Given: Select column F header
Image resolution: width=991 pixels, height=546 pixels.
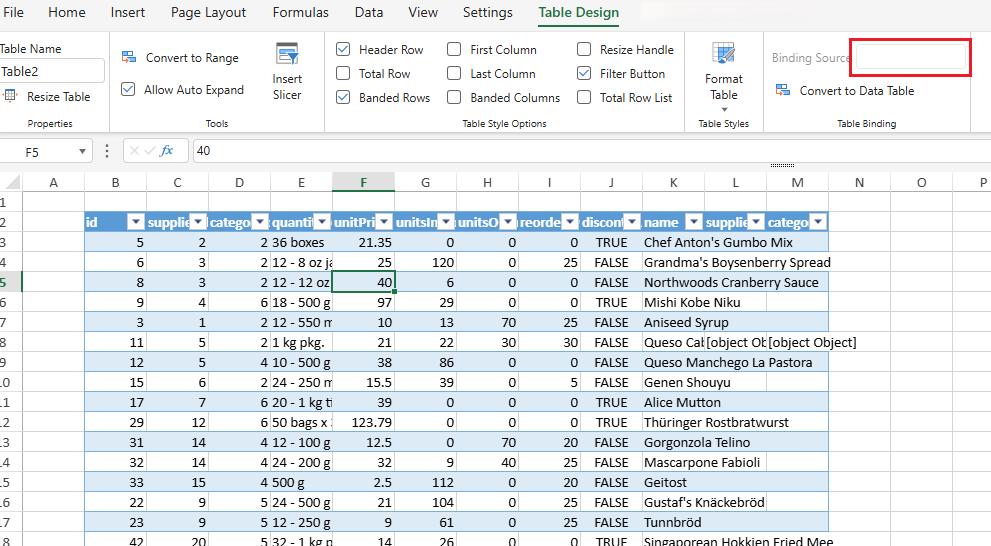Looking at the screenshot, I should coord(363,183).
